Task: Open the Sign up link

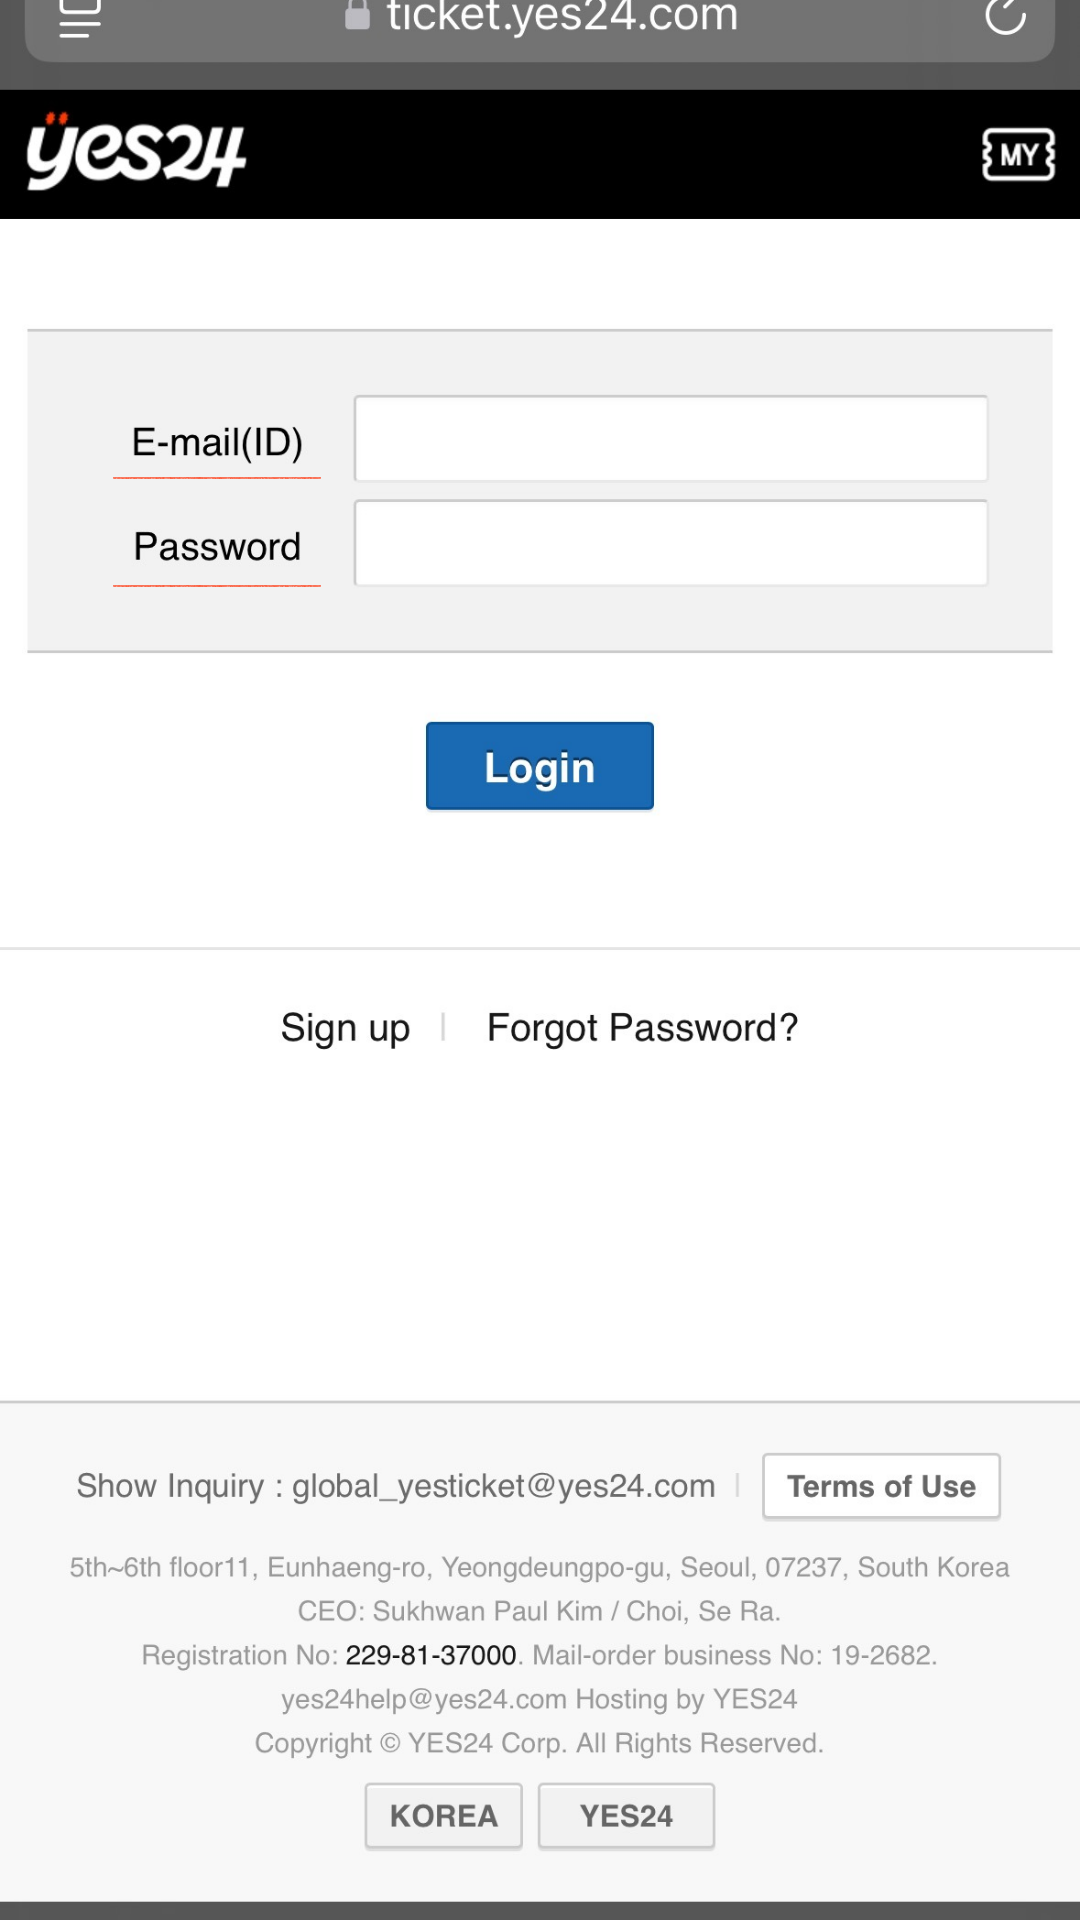Action: click(345, 1028)
